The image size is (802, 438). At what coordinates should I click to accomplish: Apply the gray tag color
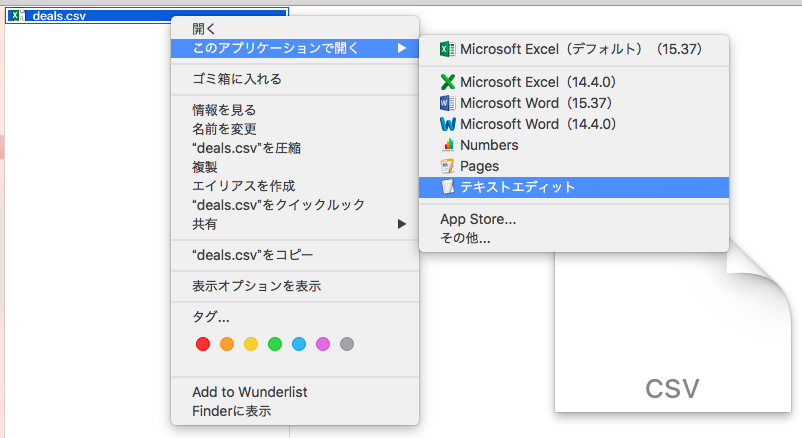click(x=347, y=344)
